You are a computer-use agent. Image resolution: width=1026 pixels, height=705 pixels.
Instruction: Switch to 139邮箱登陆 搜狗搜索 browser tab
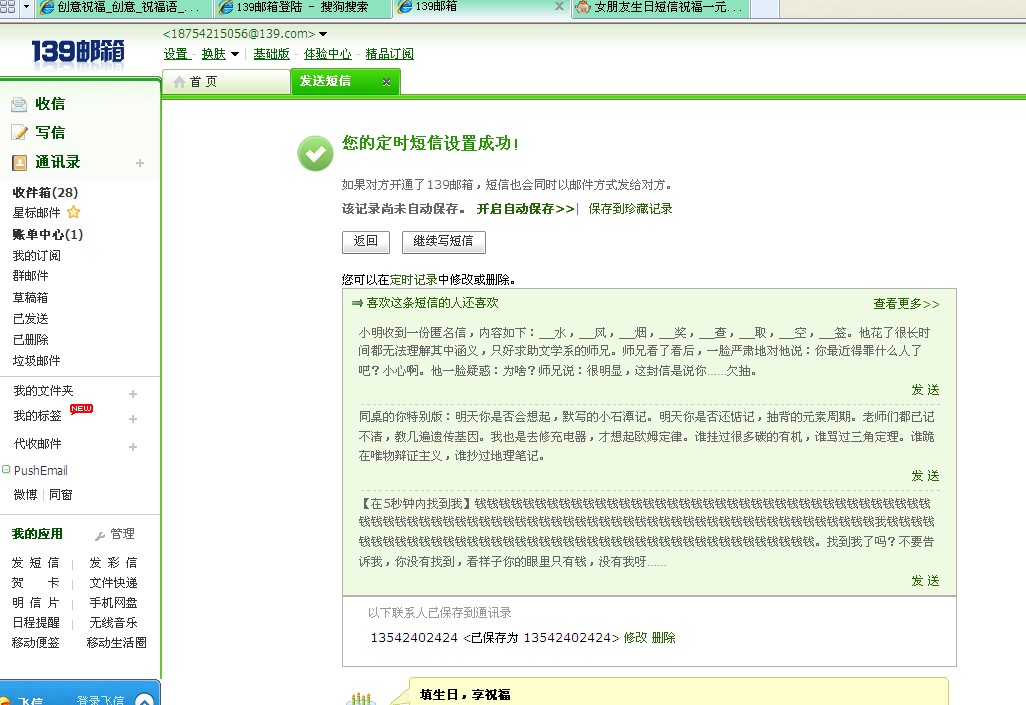tap(303, 7)
